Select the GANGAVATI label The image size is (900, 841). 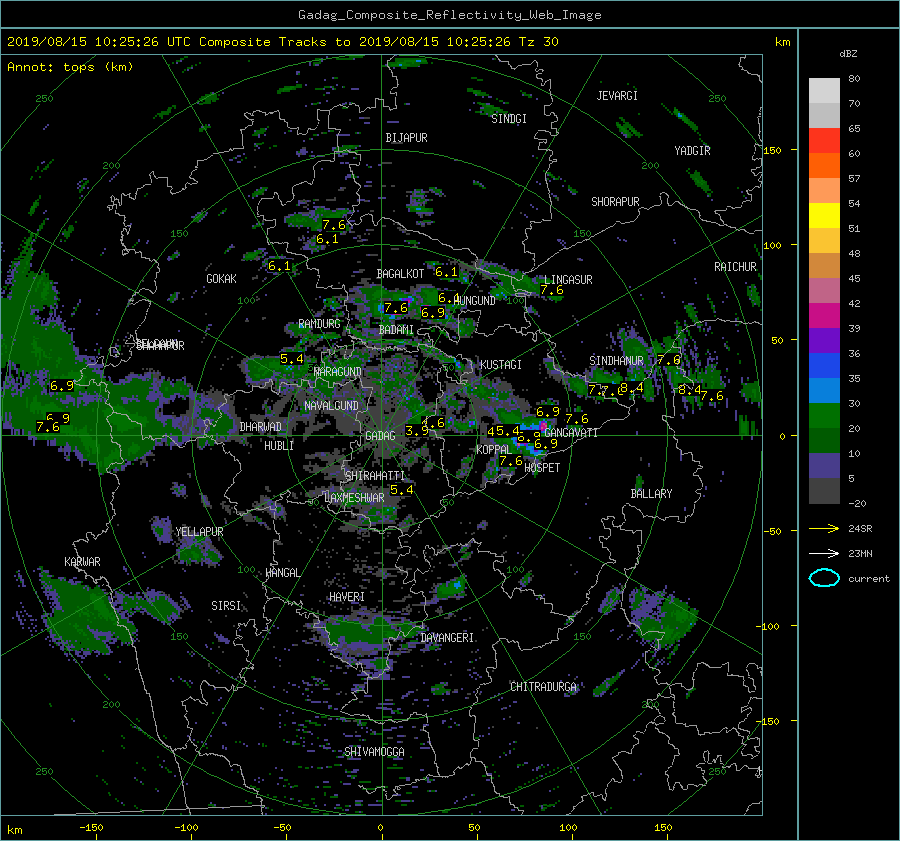571,433
